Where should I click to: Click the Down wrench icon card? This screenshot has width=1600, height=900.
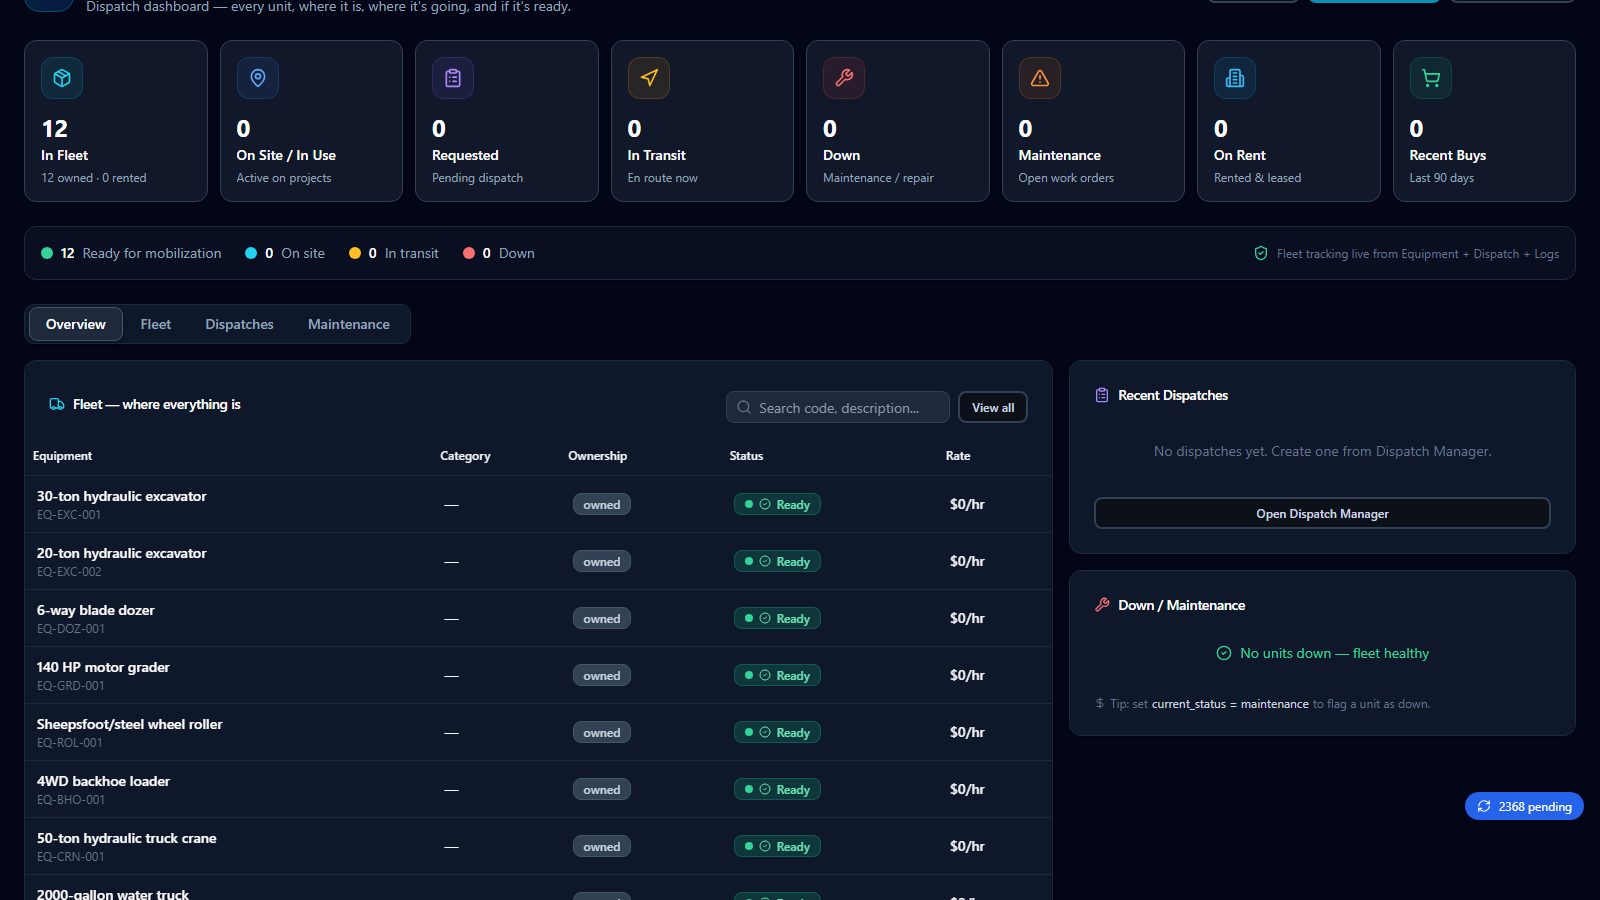(844, 78)
